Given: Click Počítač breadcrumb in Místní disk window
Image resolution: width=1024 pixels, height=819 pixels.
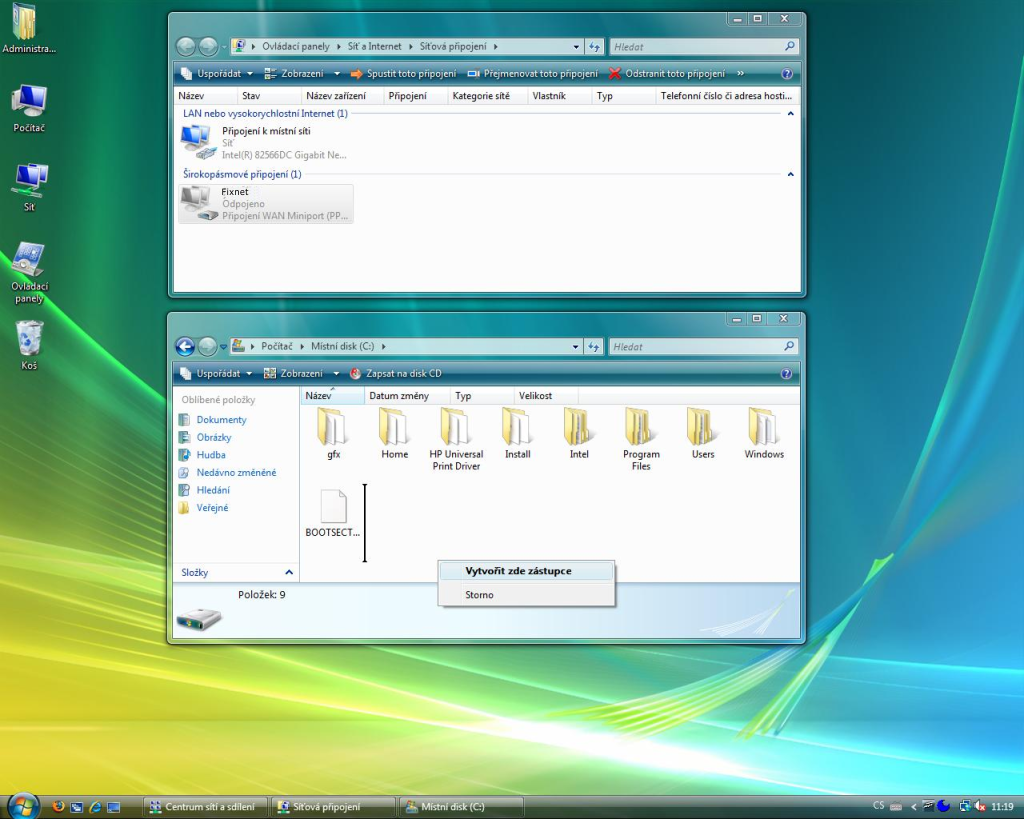Looking at the screenshot, I should pyautogui.click(x=277, y=346).
